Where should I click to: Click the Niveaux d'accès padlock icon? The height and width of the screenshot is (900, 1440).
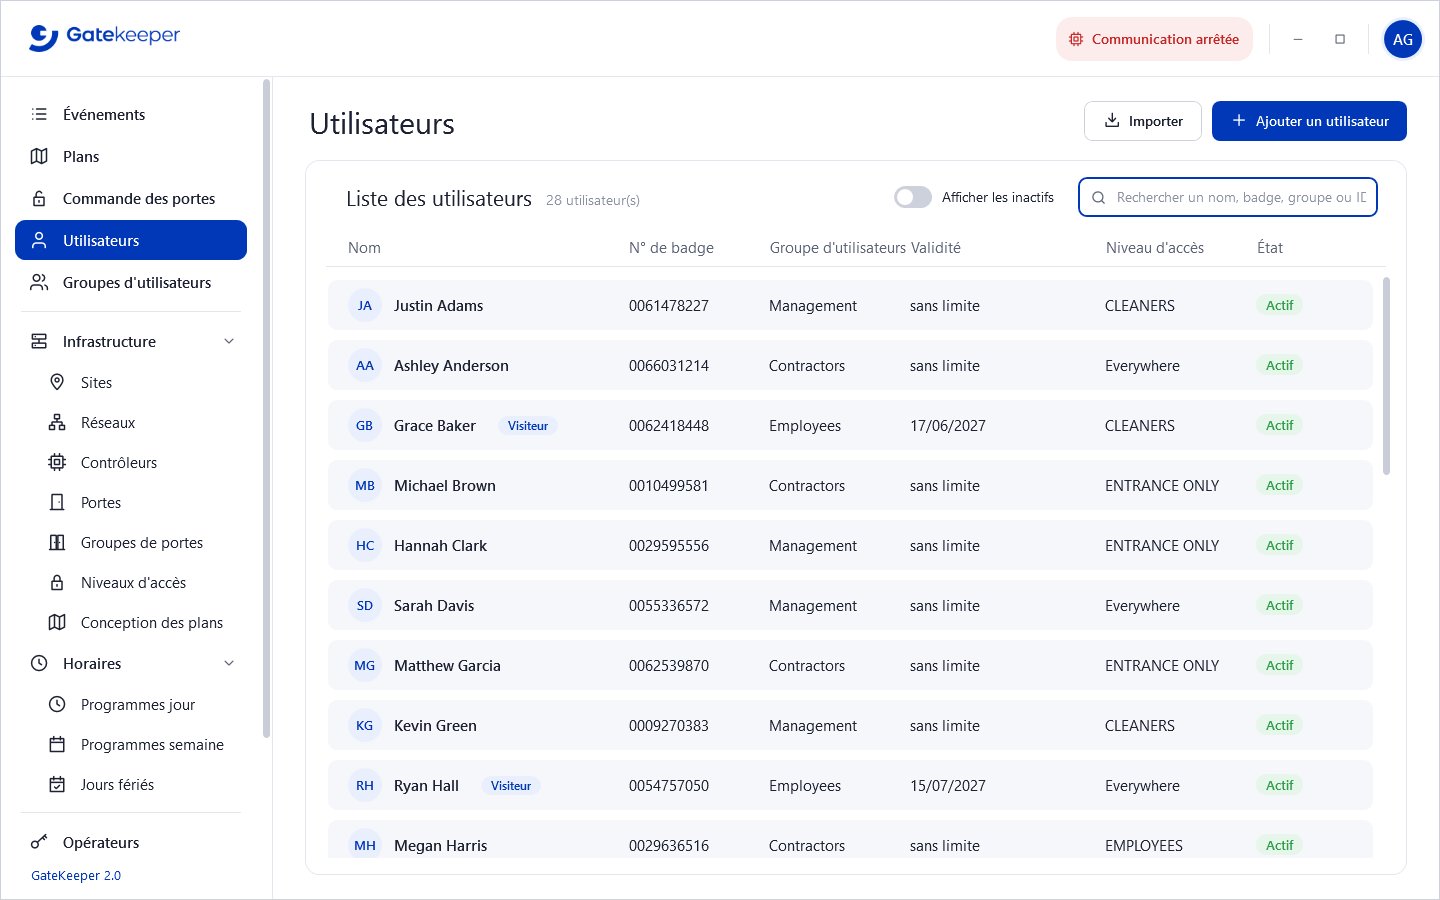click(57, 582)
